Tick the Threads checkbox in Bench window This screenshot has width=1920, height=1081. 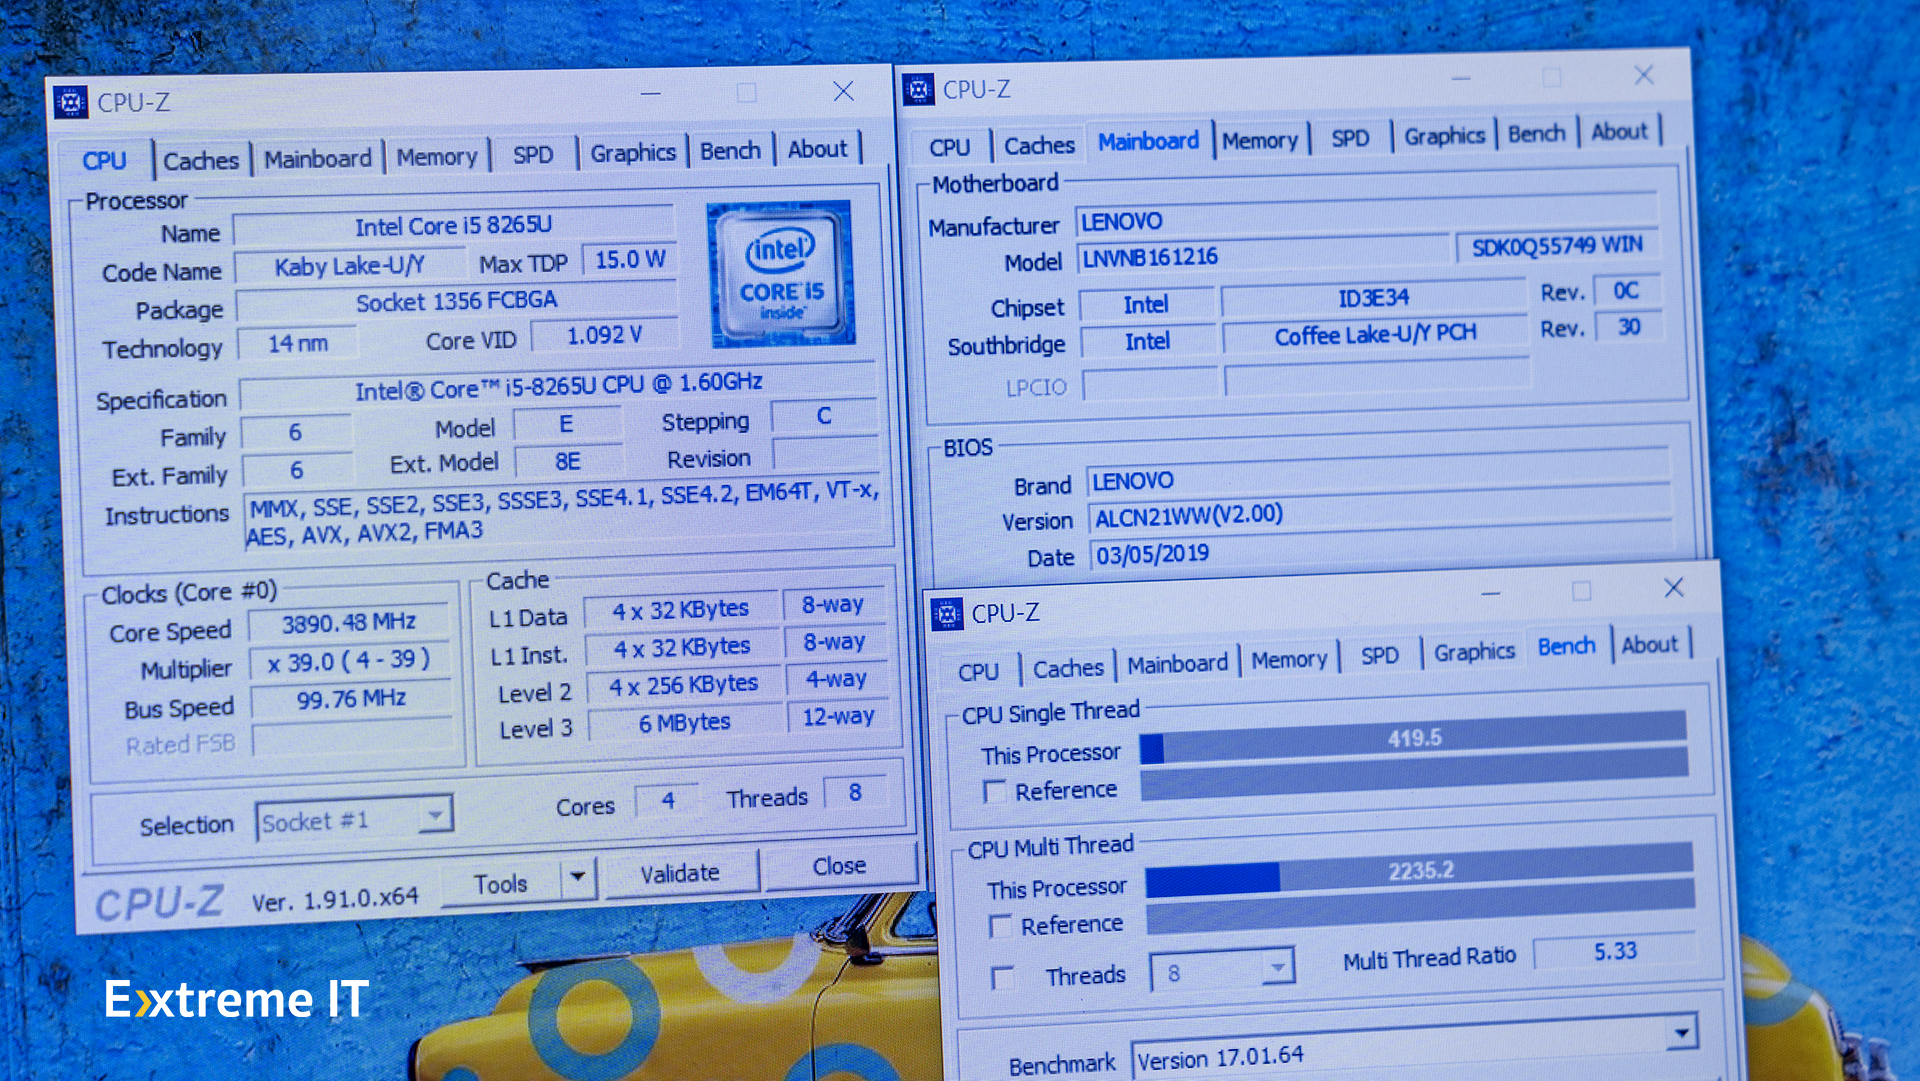click(x=1002, y=977)
